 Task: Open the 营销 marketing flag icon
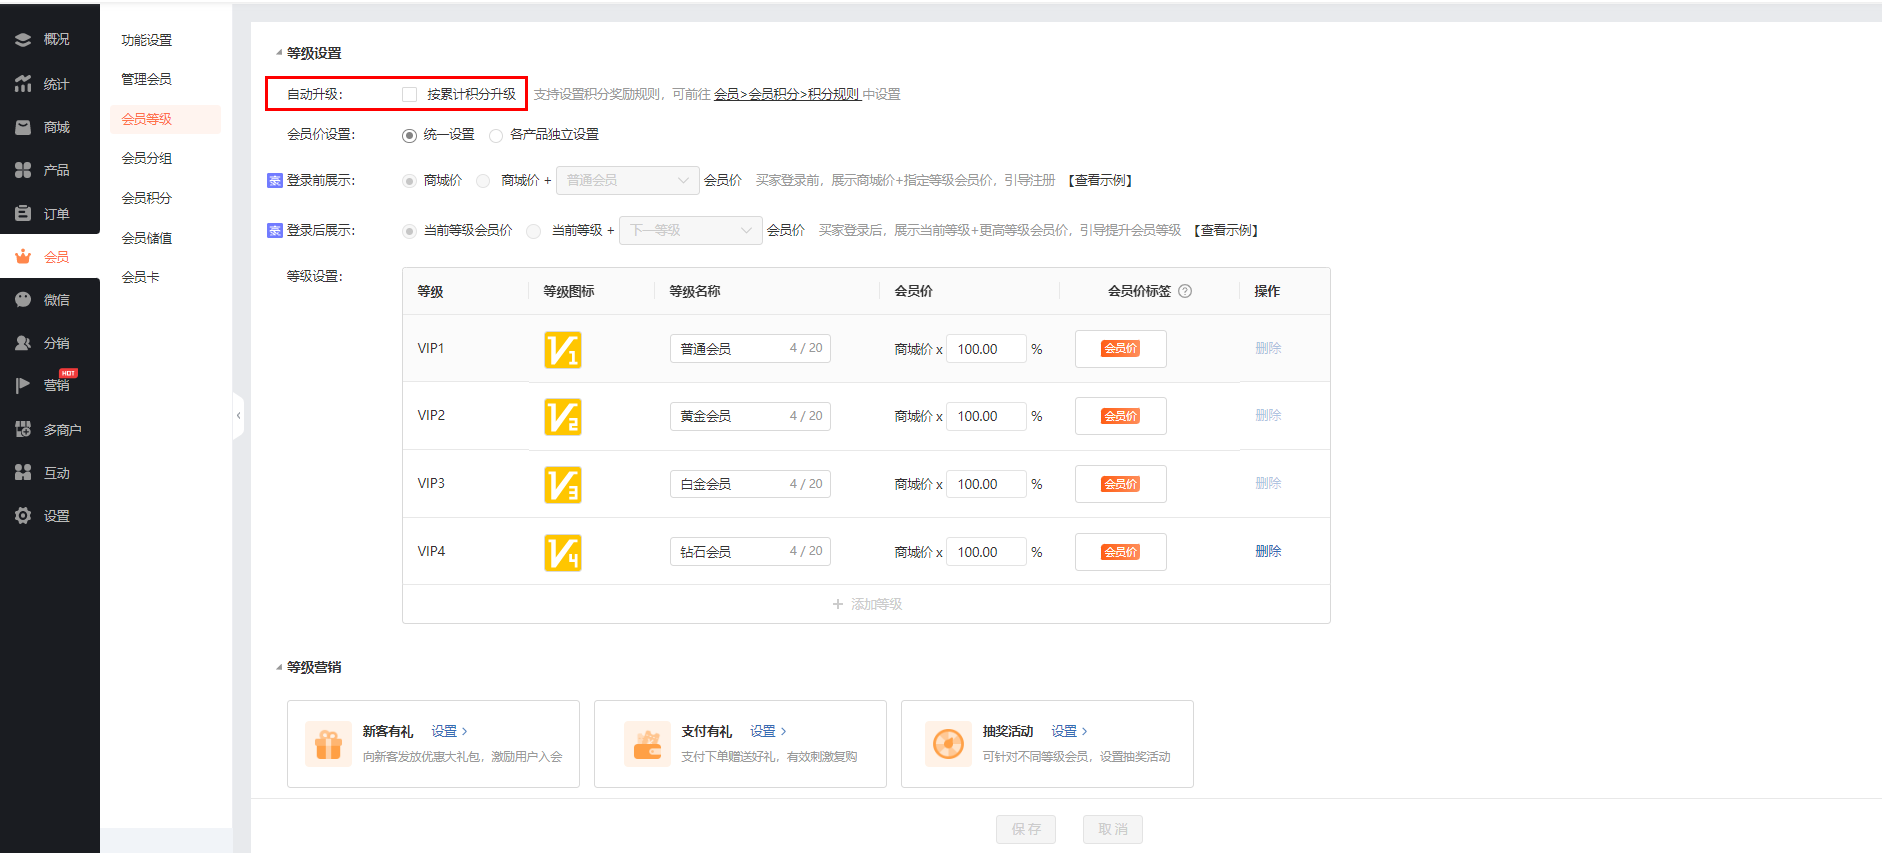point(23,385)
